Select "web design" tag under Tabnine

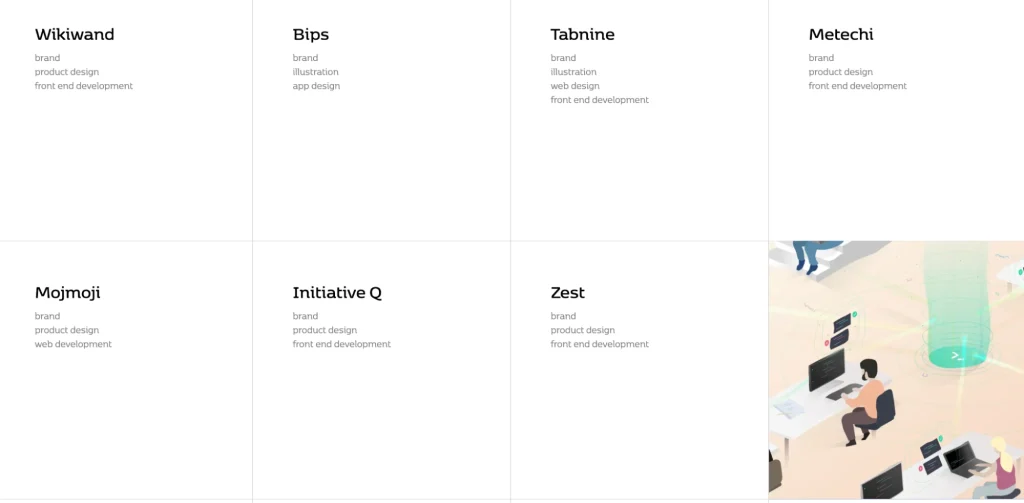coord(575,86)
